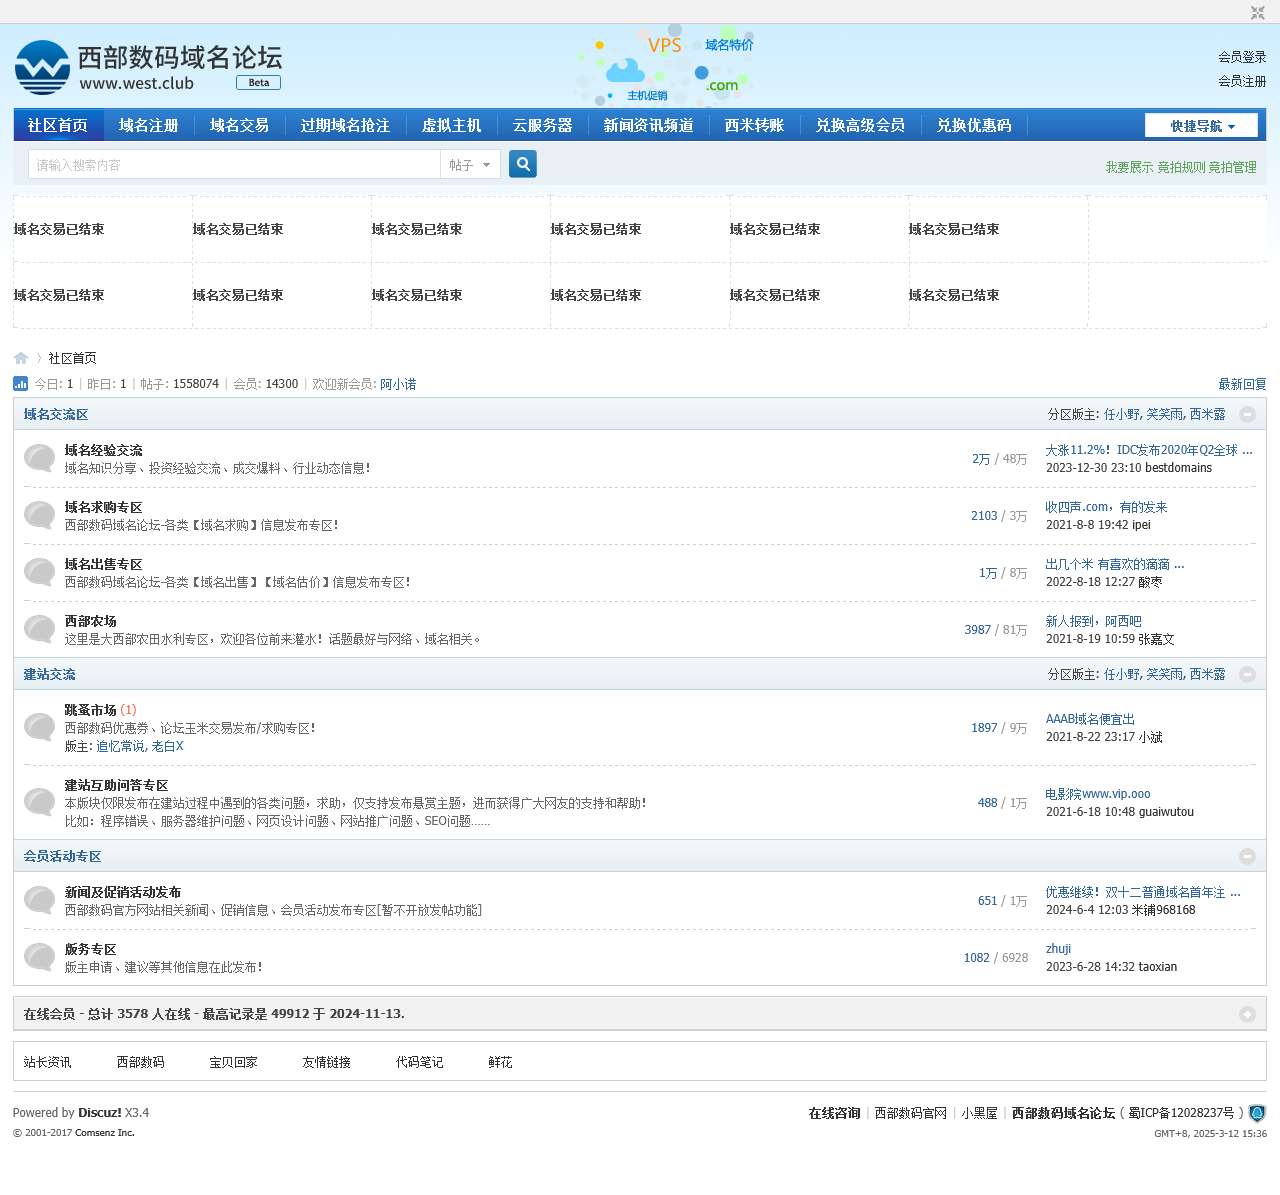Click the 会员登录 login link
The height and width of the screenshot is (1195, 1280).
click(x=1242, y=57)
